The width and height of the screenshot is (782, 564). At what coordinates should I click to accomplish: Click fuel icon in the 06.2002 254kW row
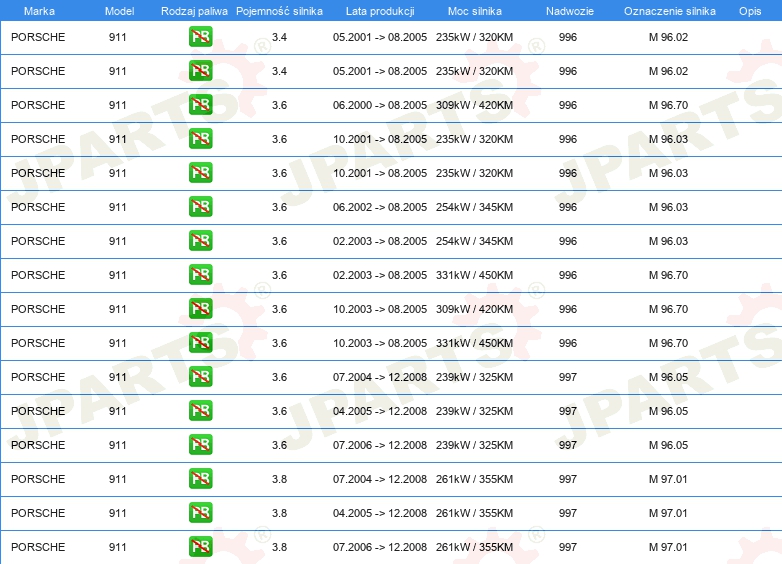[x=200, y=206]
